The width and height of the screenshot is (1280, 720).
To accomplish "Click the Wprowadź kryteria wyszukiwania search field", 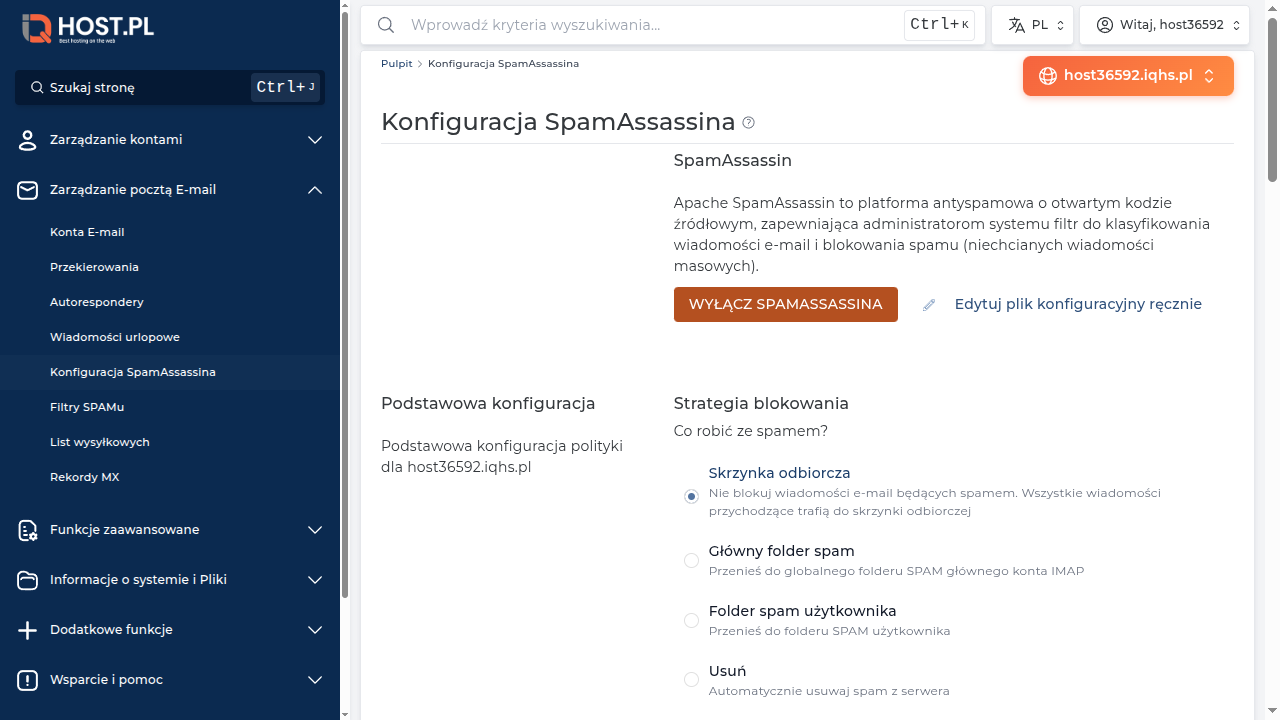I will pyautogui.click(x=673, y=25).
